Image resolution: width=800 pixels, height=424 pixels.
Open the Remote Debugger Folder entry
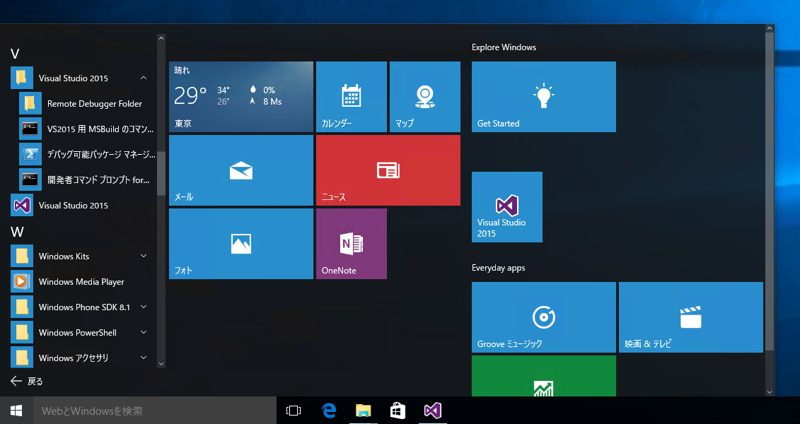pos(87,104)
